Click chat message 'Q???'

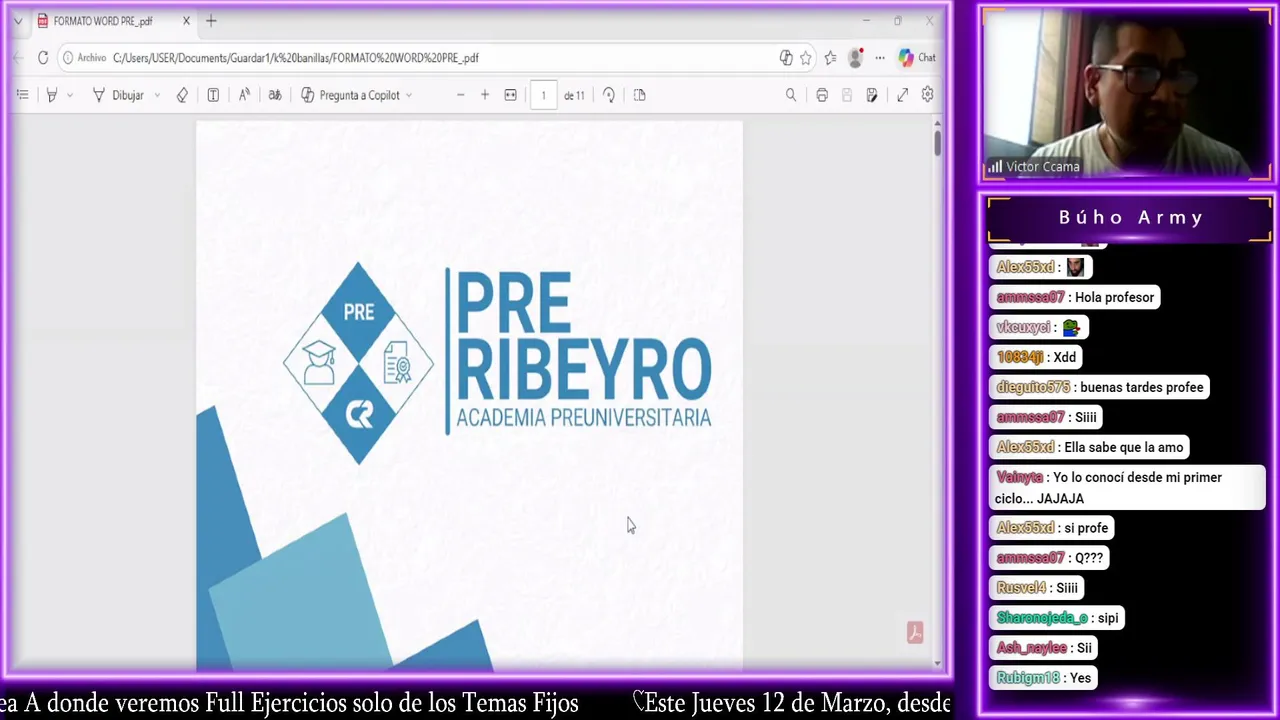point(1089,558)
